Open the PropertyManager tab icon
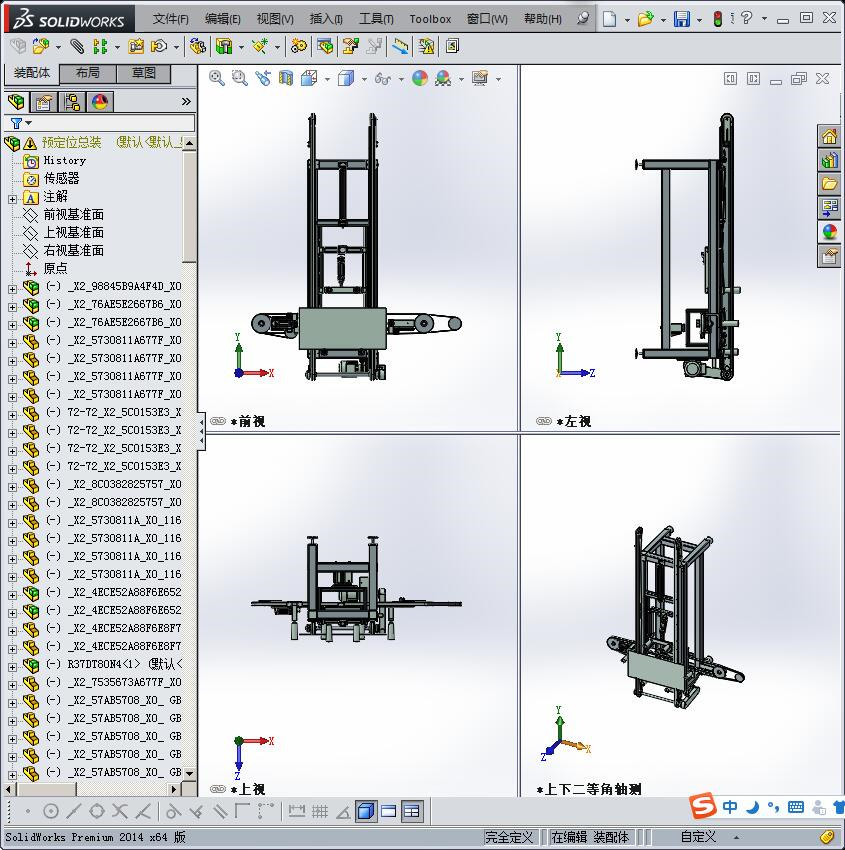 (44, 102)
